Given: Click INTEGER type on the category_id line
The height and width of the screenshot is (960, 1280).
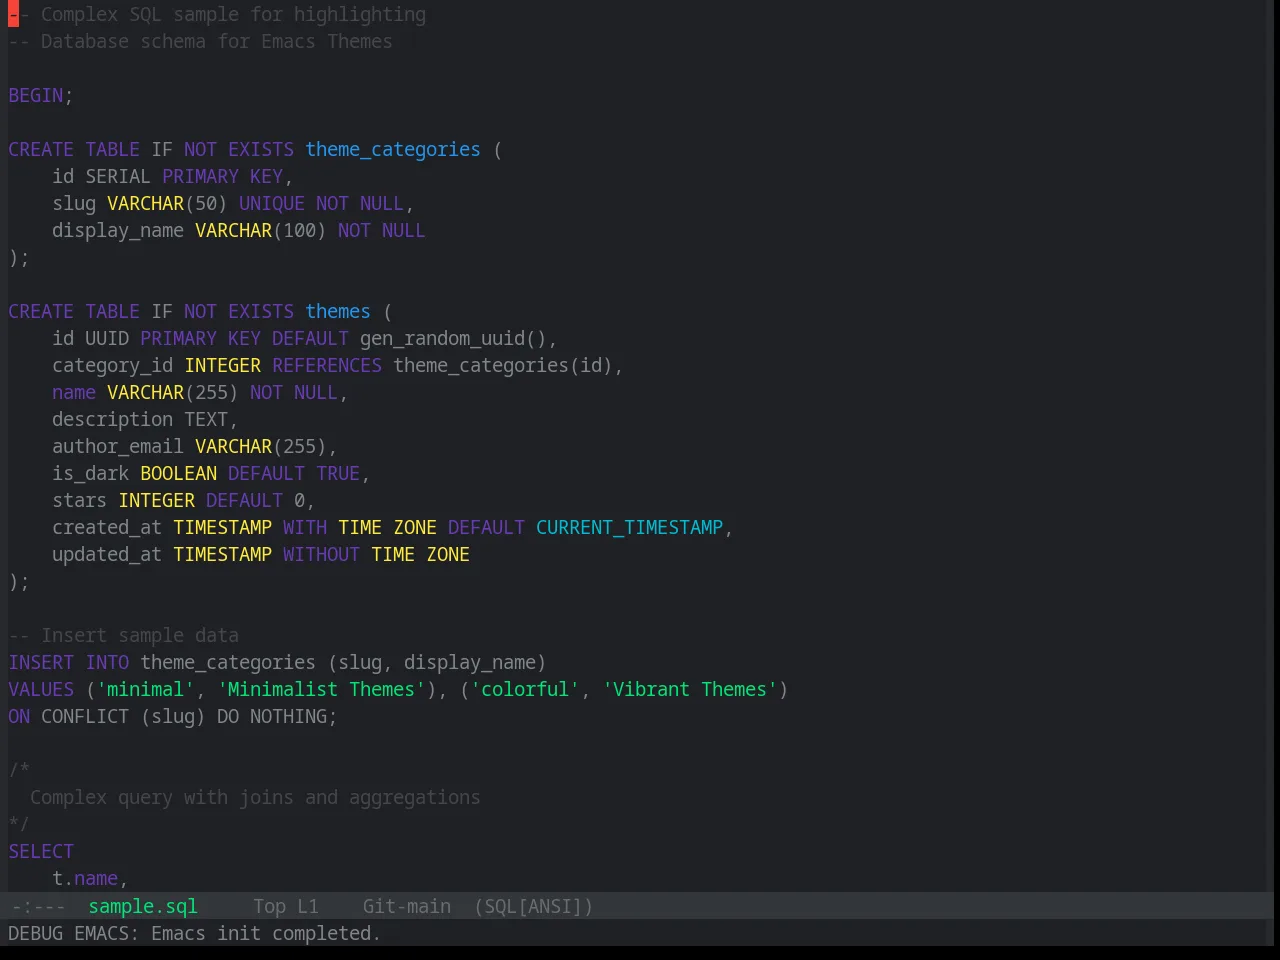Looking at the screenshot, I should click(223, 365).
